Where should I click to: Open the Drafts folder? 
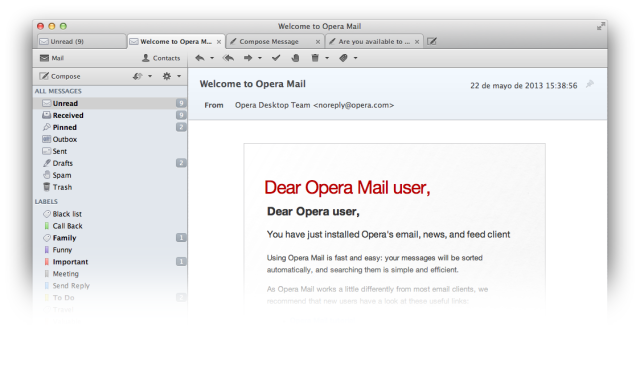tap(110, 163)
